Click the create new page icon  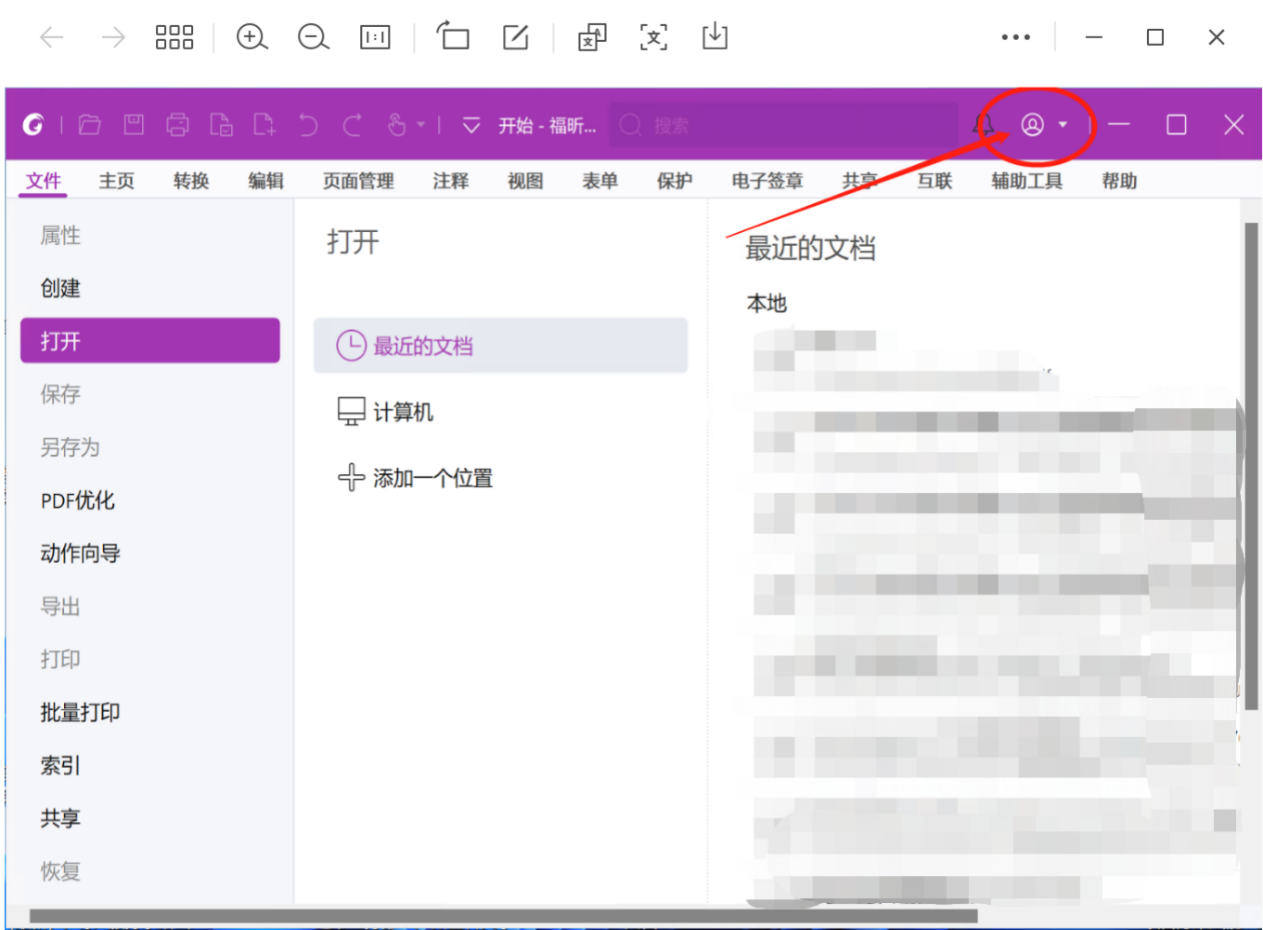tap(264, 125)
